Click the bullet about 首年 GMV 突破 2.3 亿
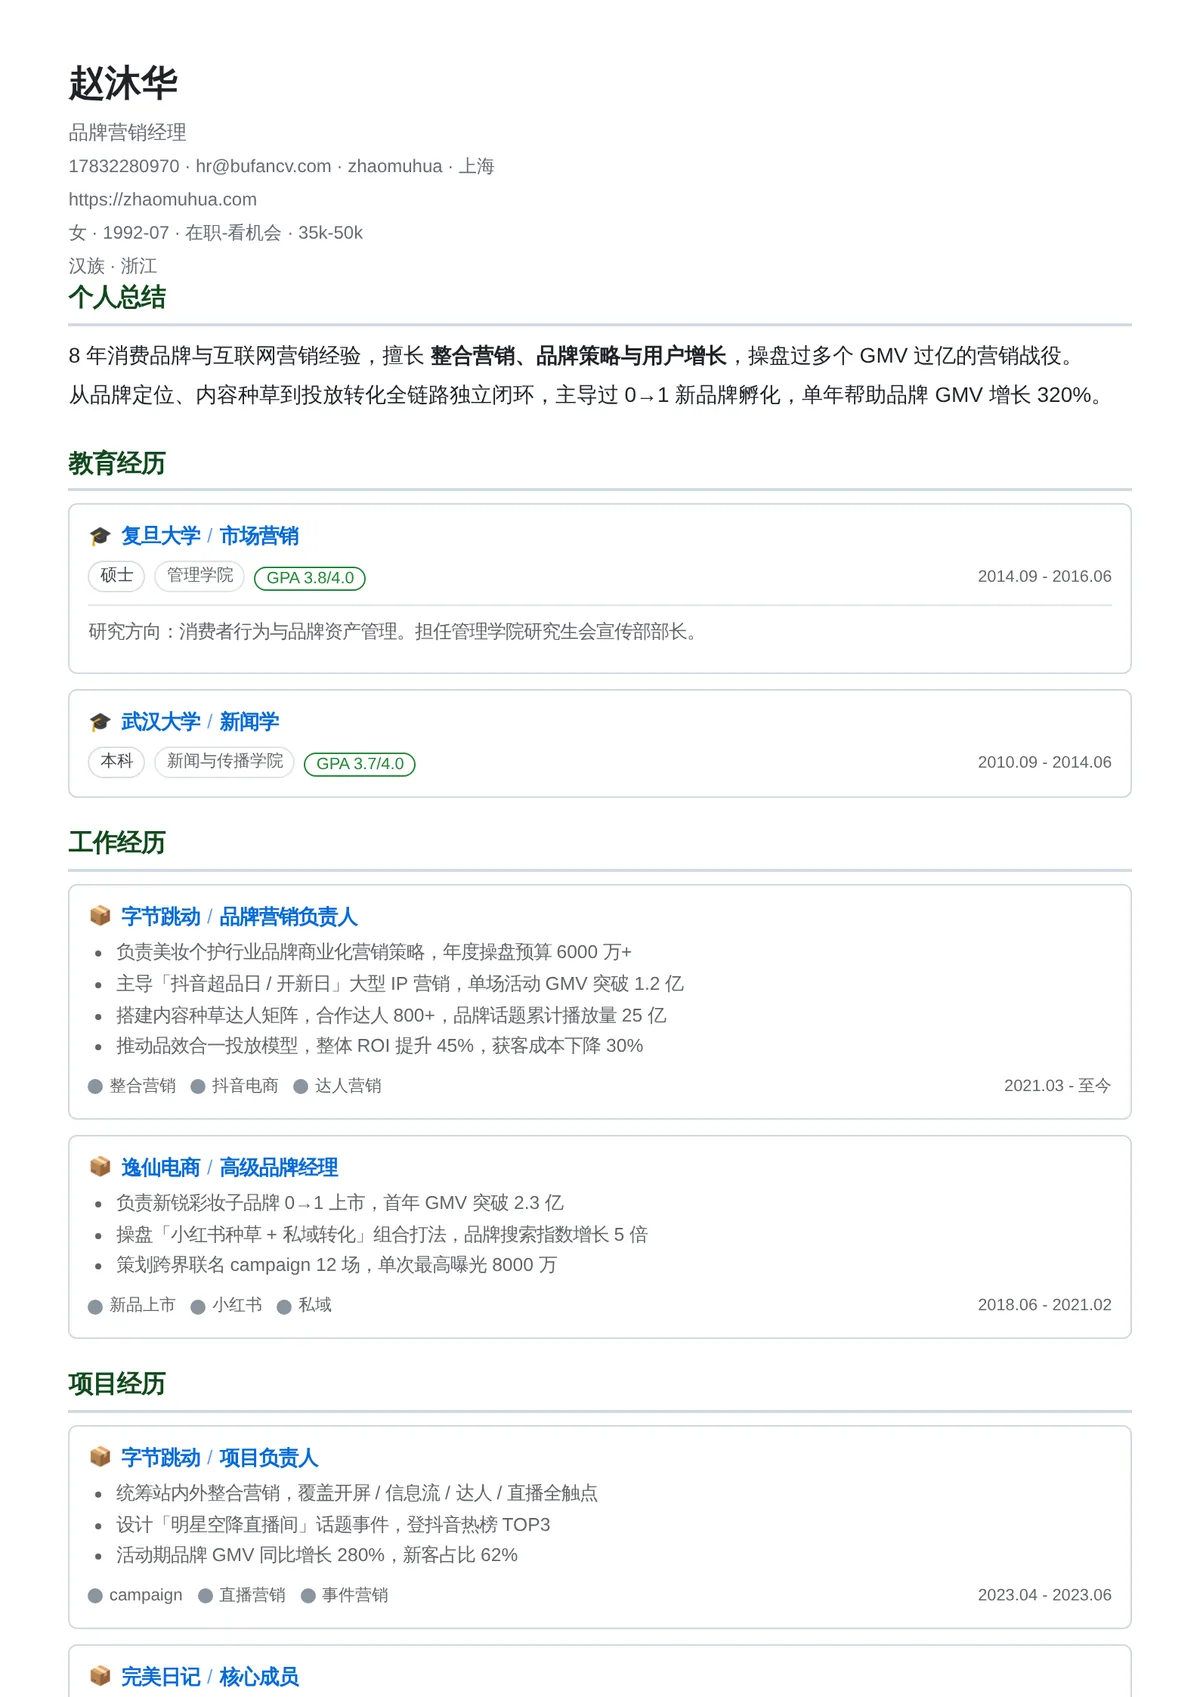This screenshot has width=1200, height=1697. [340, 1203]
